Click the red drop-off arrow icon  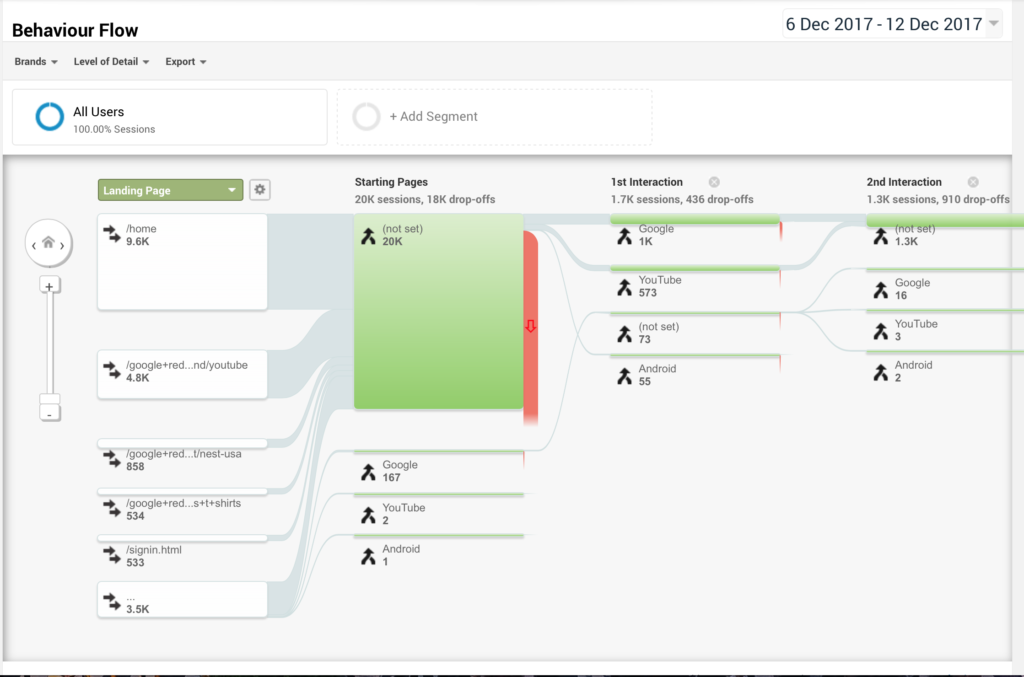click(531, 326)
